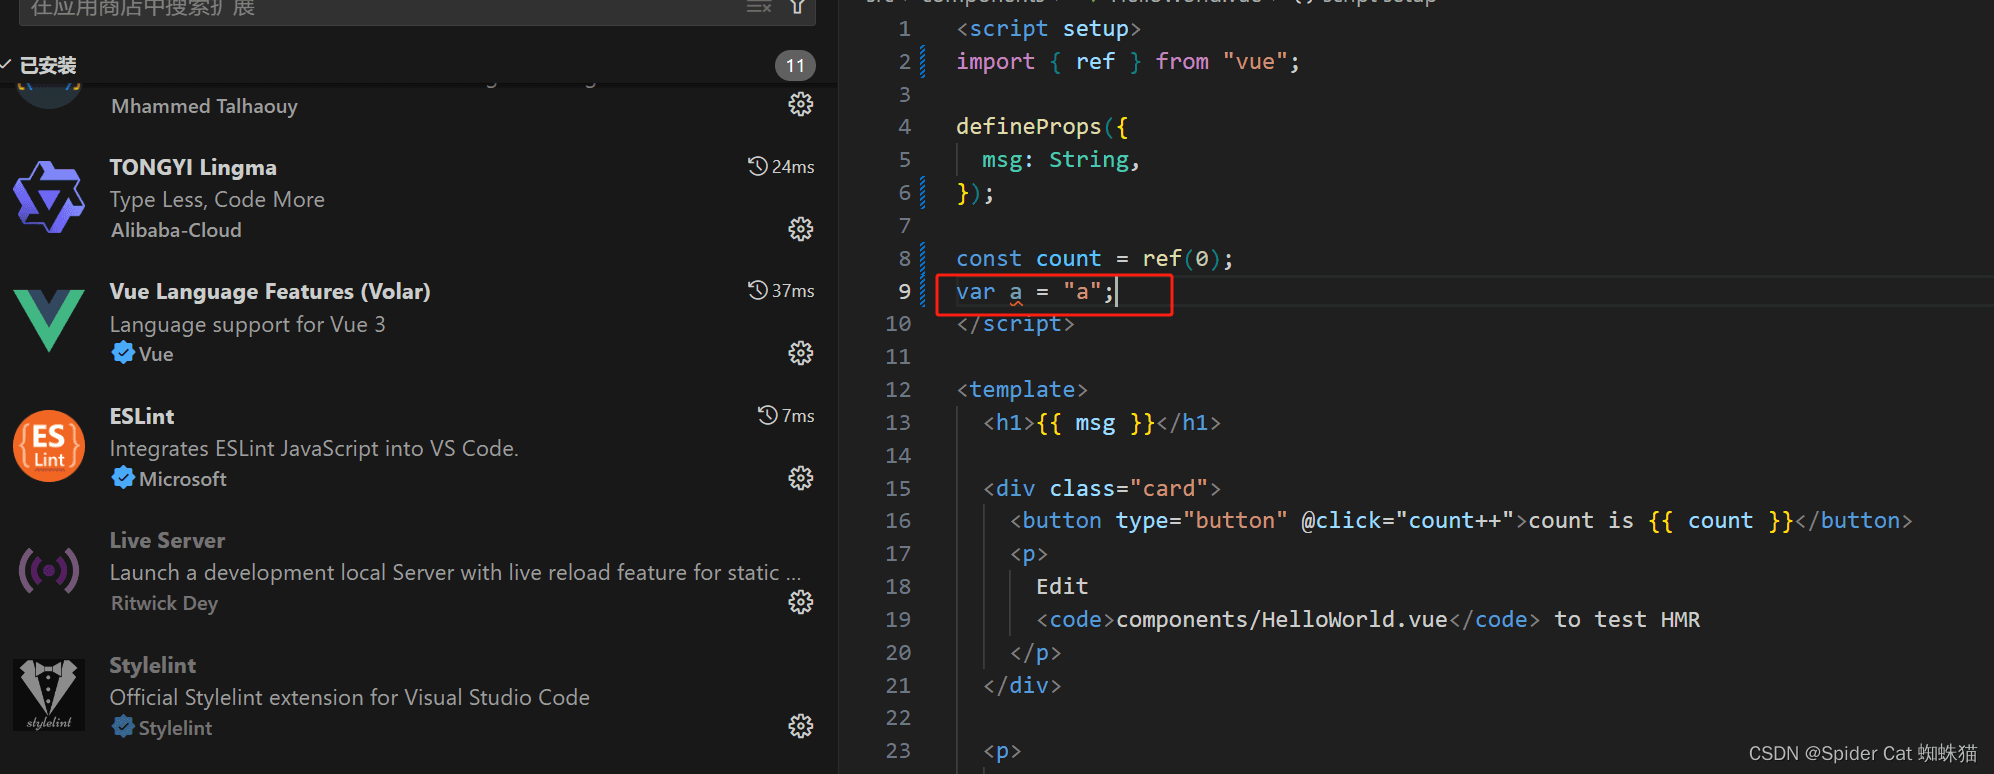Click the closing '</div>' tag on line 21
Screen dimensions: 1994x774
1022,685
